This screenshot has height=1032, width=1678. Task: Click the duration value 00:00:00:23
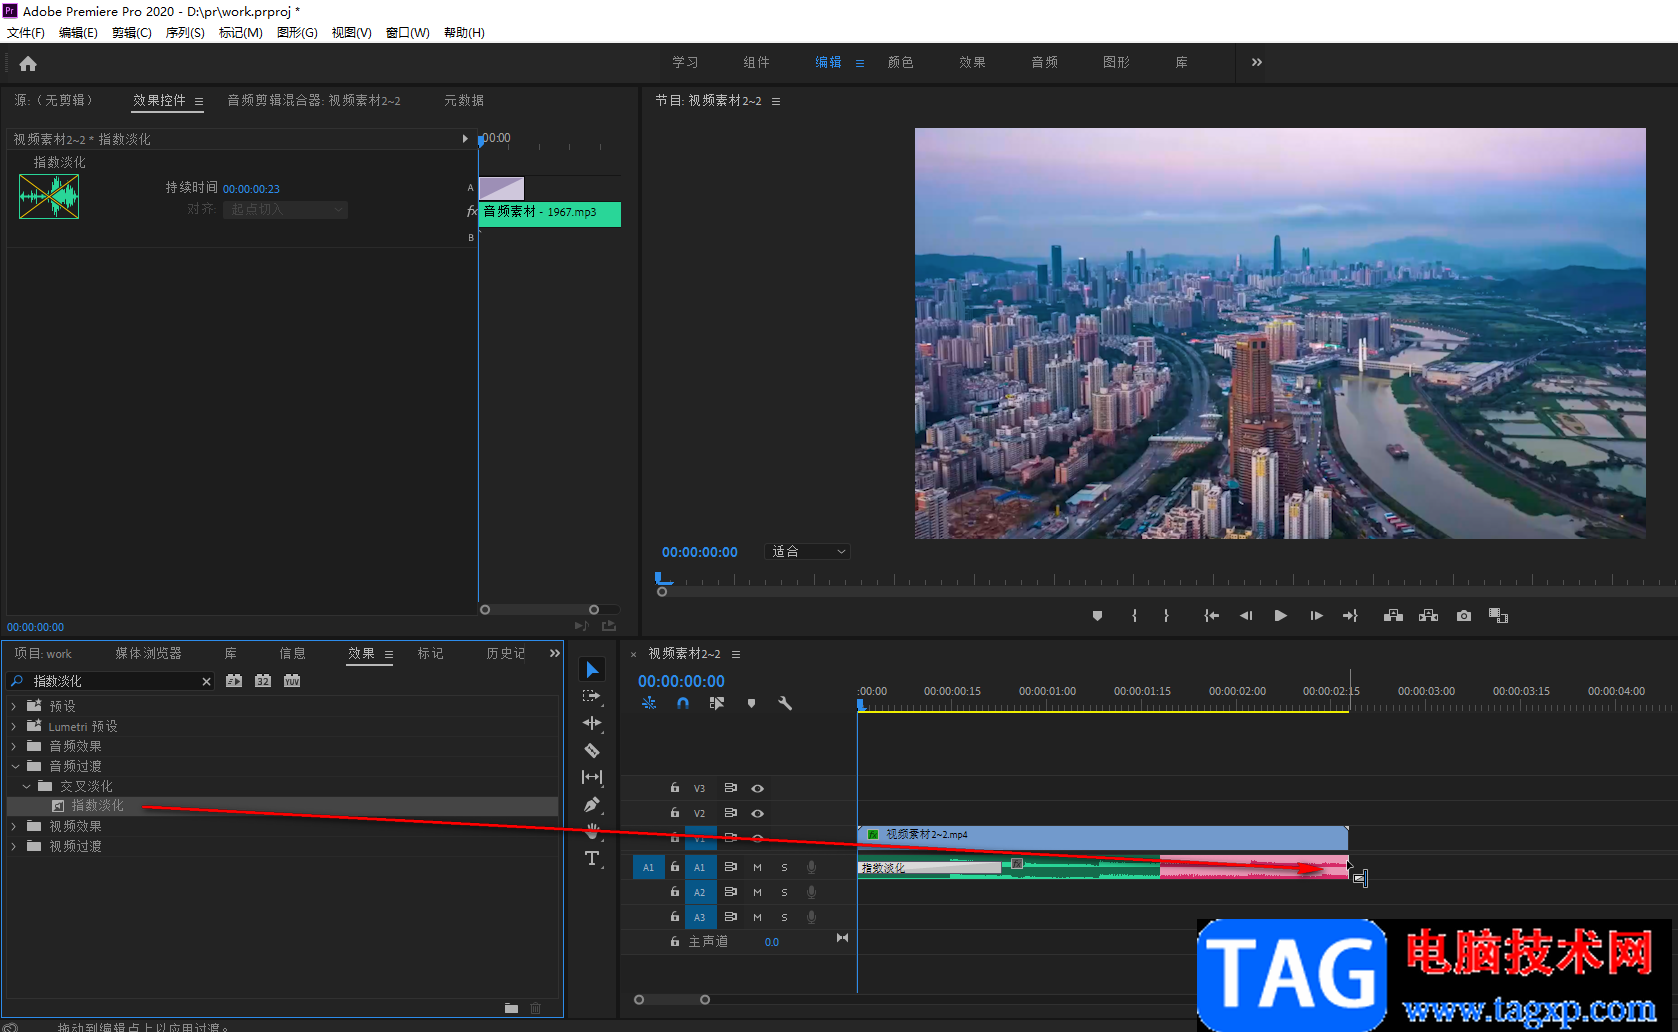251,189
